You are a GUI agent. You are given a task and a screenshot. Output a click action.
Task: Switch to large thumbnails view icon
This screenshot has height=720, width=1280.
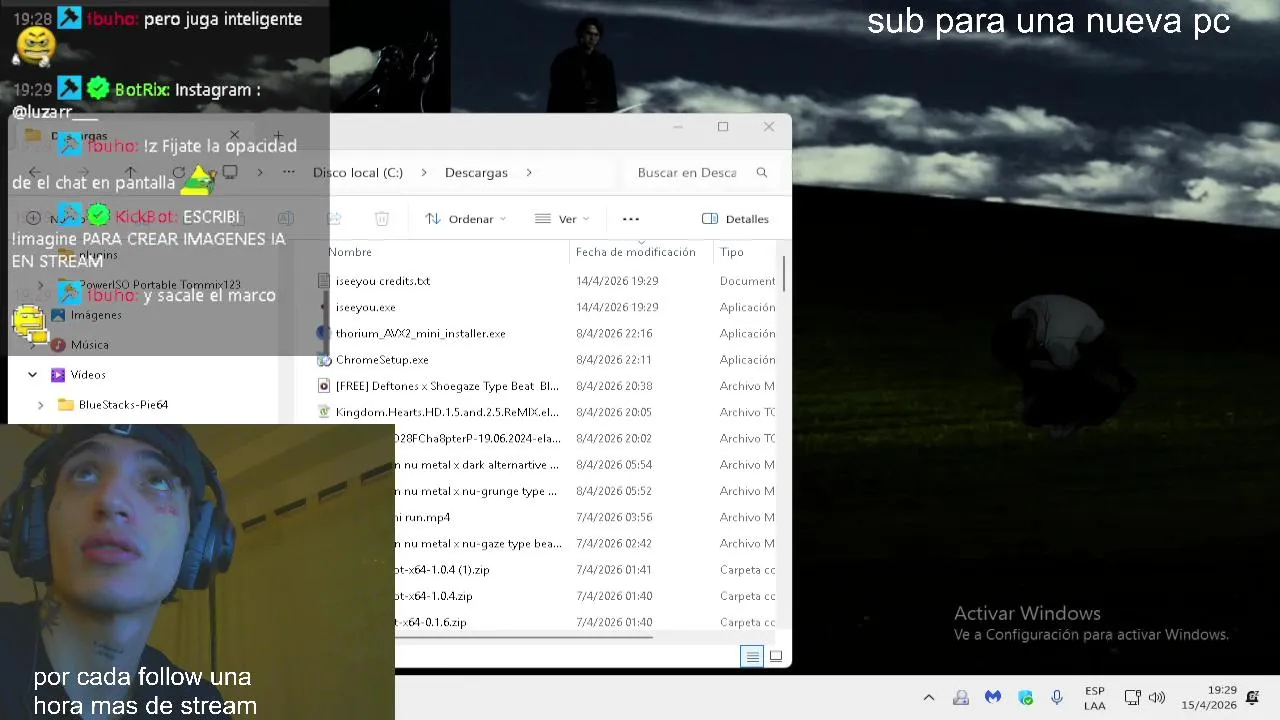[775, 657]
